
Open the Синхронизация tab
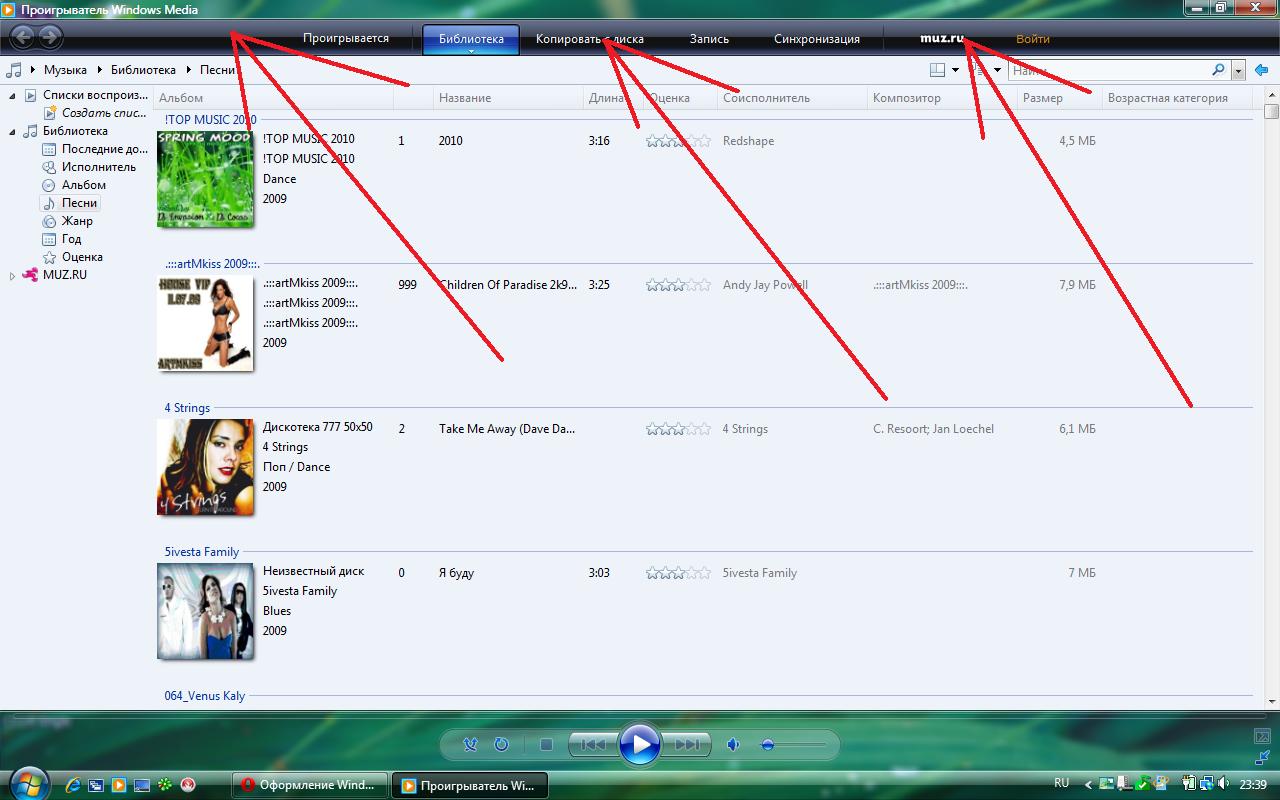click(817, 39)
